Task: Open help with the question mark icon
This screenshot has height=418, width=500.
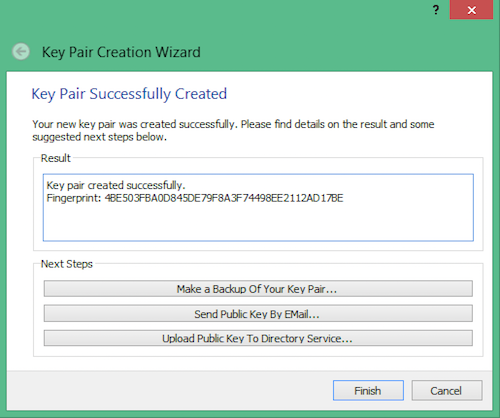Action: [x=436, y=10]
